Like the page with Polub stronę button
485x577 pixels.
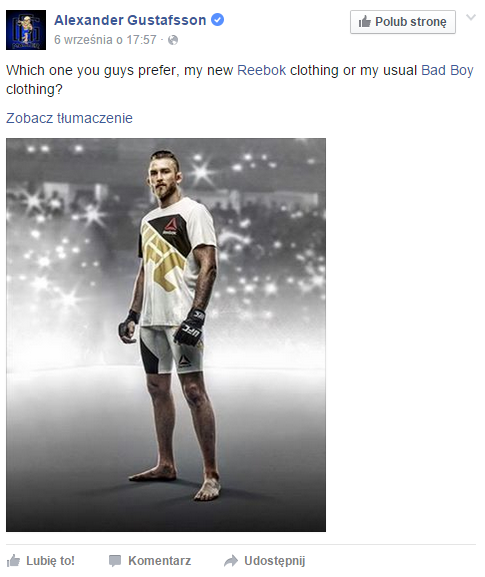pyautogui.click(x=403, y=22)
